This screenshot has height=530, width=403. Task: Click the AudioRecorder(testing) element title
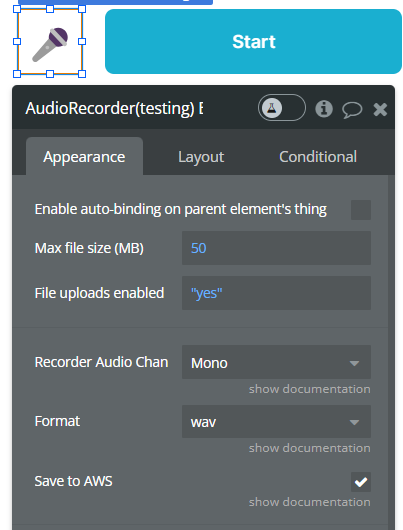pos(114,108)
